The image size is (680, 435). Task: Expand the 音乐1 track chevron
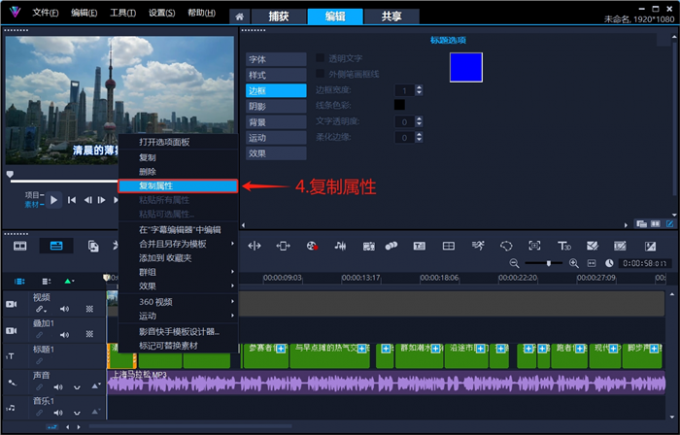point(77,413)
